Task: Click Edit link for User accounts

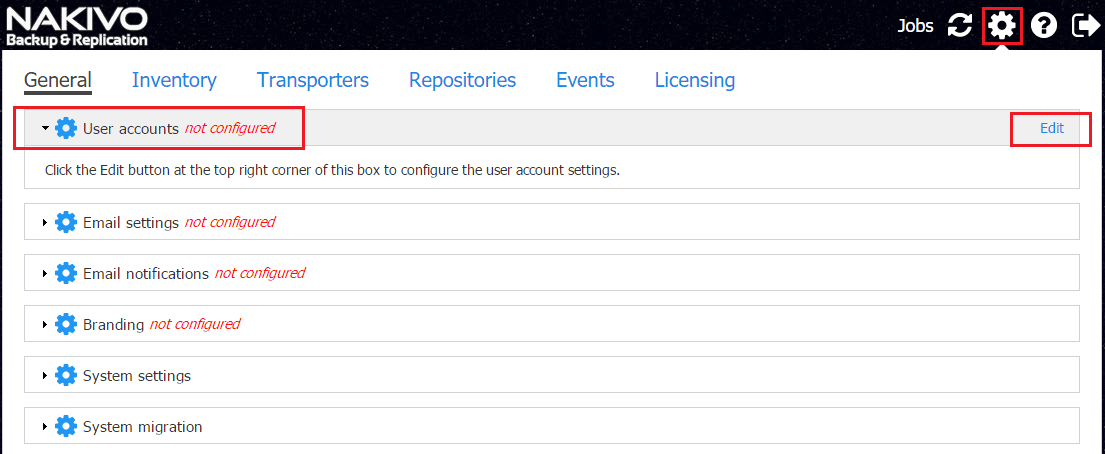Action: tap(1051, 128)
